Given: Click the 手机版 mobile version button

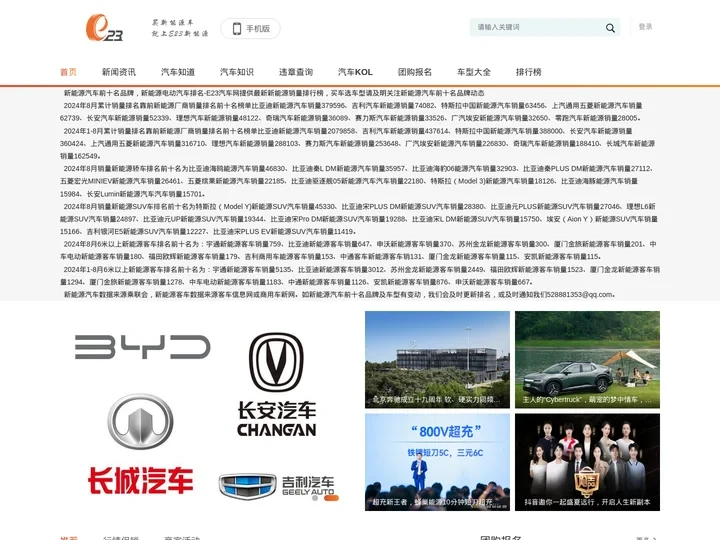Looking at the screenshot, I should point(250,28).
